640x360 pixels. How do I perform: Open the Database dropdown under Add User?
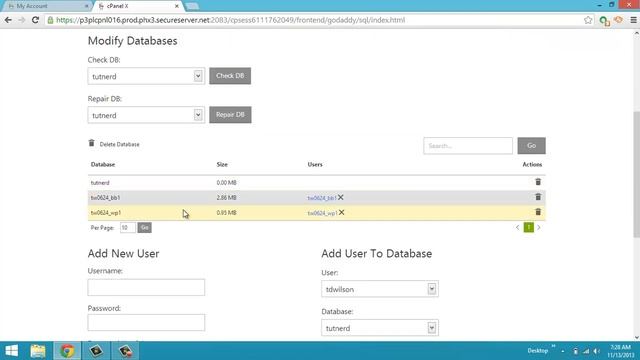click(x=380, y=328)
